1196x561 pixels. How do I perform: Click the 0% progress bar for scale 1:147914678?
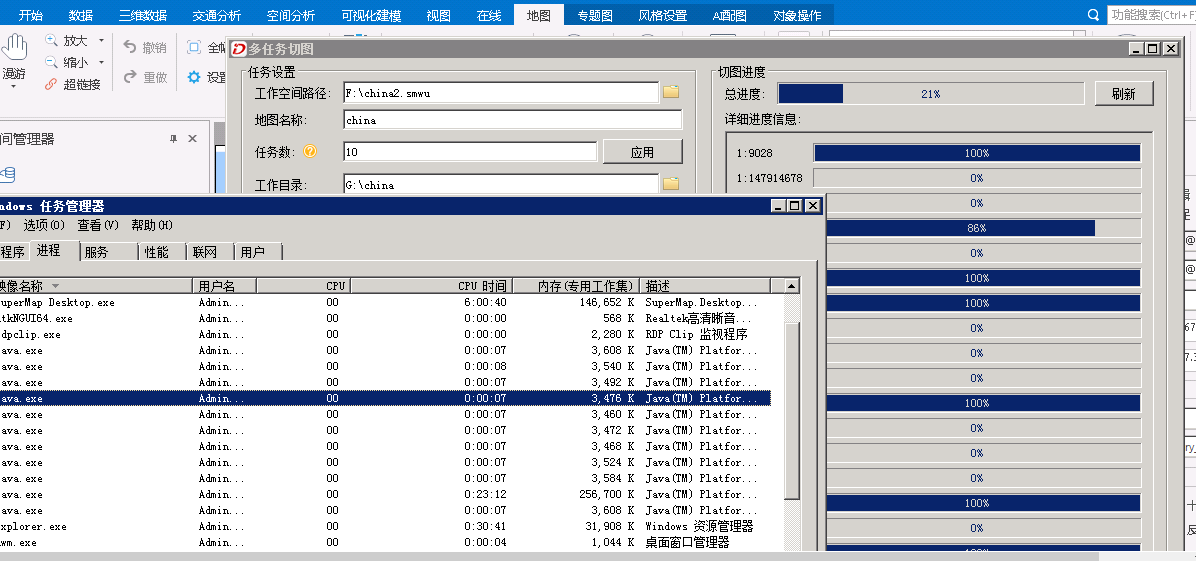tap(977, 178)
